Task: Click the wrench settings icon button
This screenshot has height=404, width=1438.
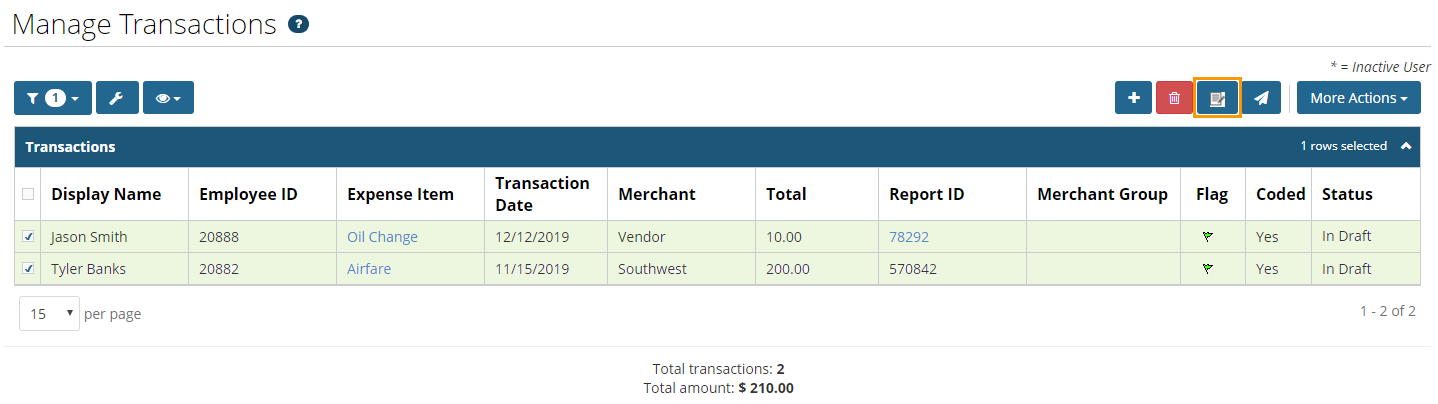Action: click(x=116, y=98)
